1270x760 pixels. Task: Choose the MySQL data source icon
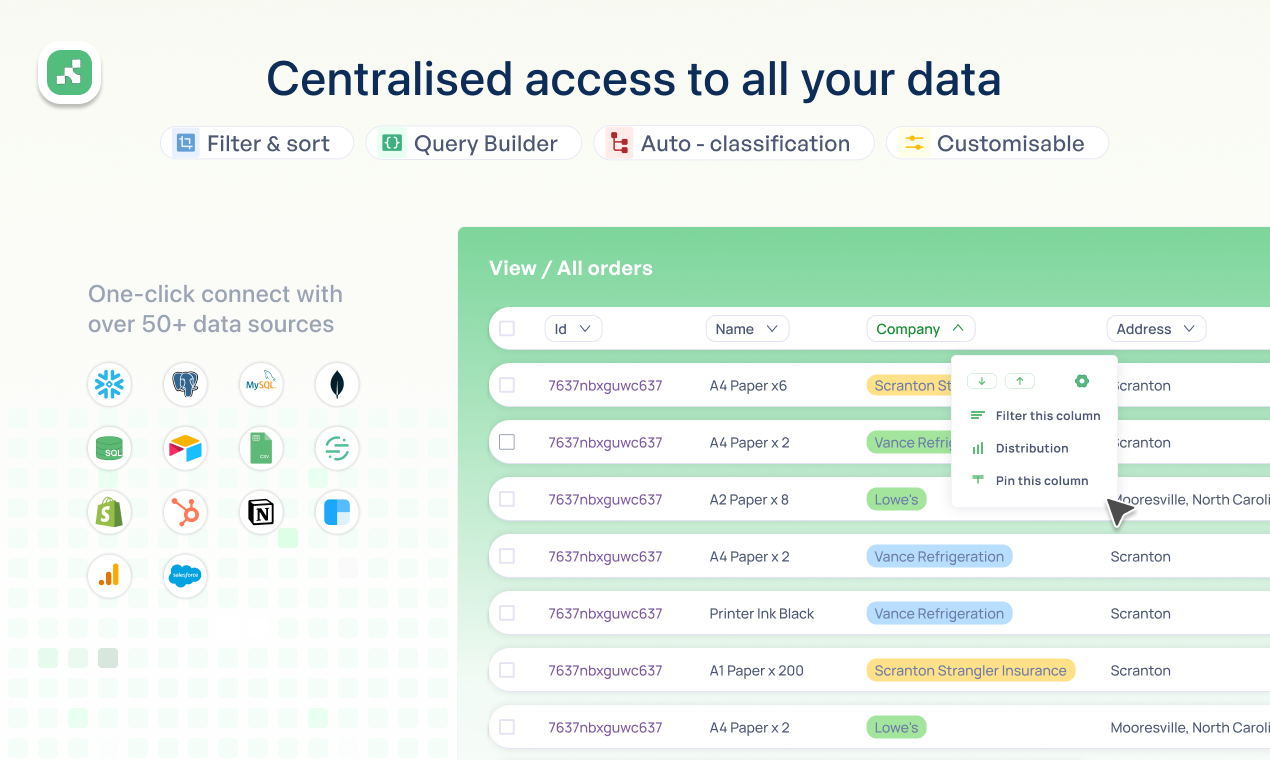261,385
